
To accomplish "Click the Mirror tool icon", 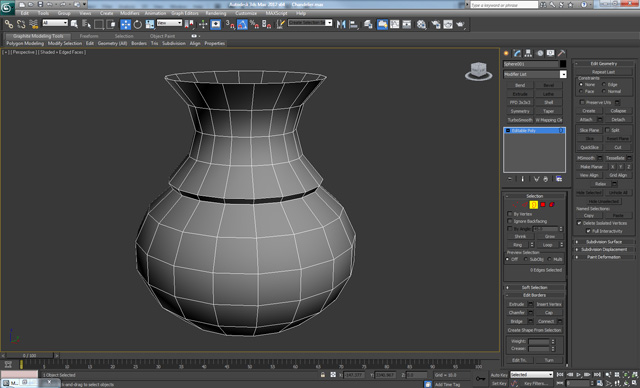I will point(341,24).
